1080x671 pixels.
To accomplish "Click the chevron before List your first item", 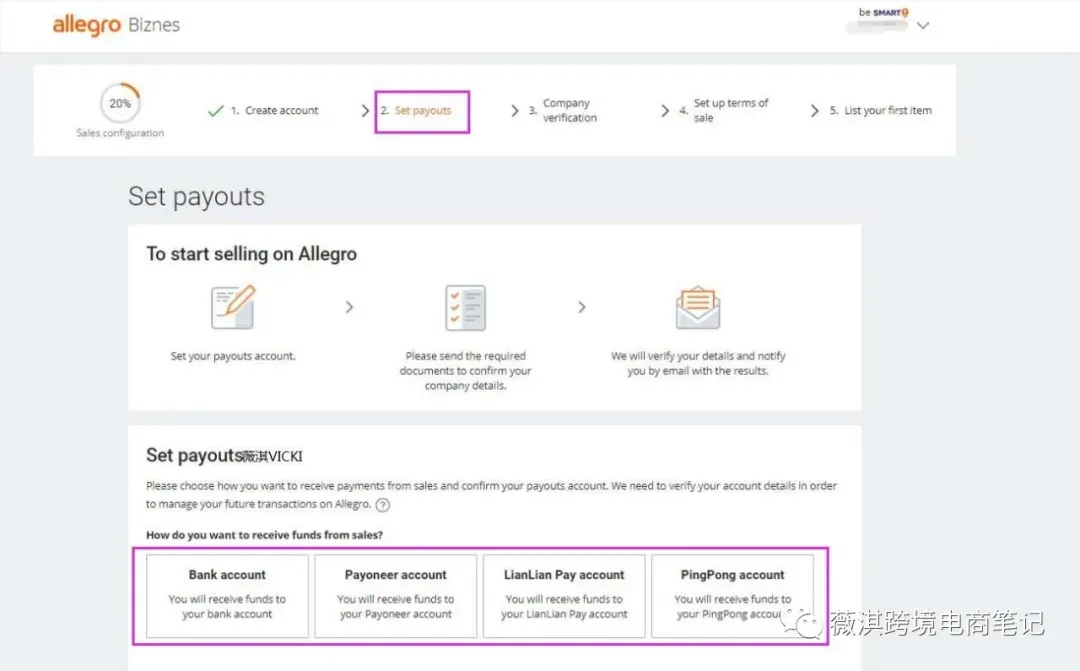I will point(815,110).
